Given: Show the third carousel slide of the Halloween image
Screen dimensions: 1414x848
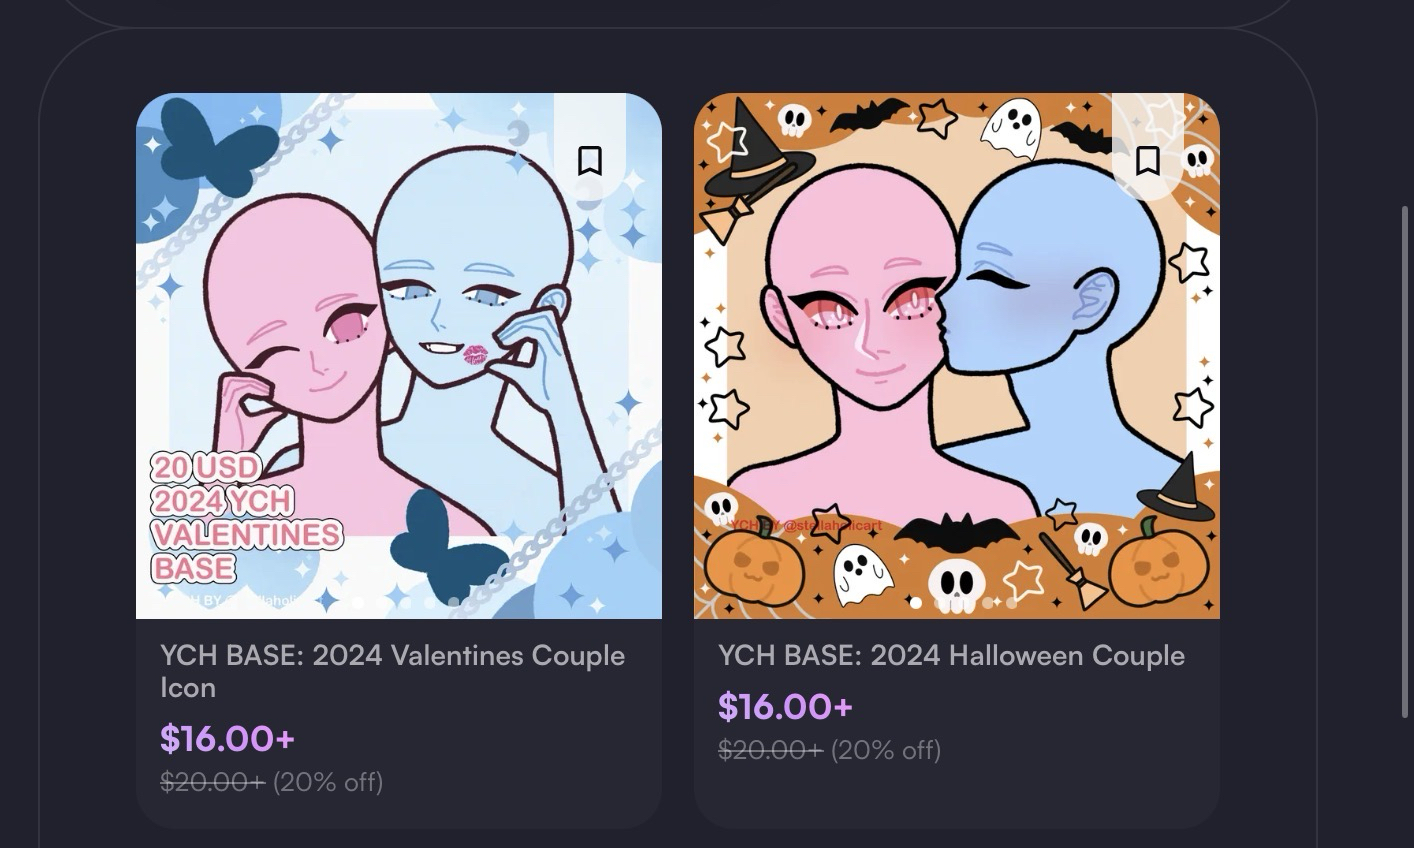Looking at the screenshot, I should 964,603.
